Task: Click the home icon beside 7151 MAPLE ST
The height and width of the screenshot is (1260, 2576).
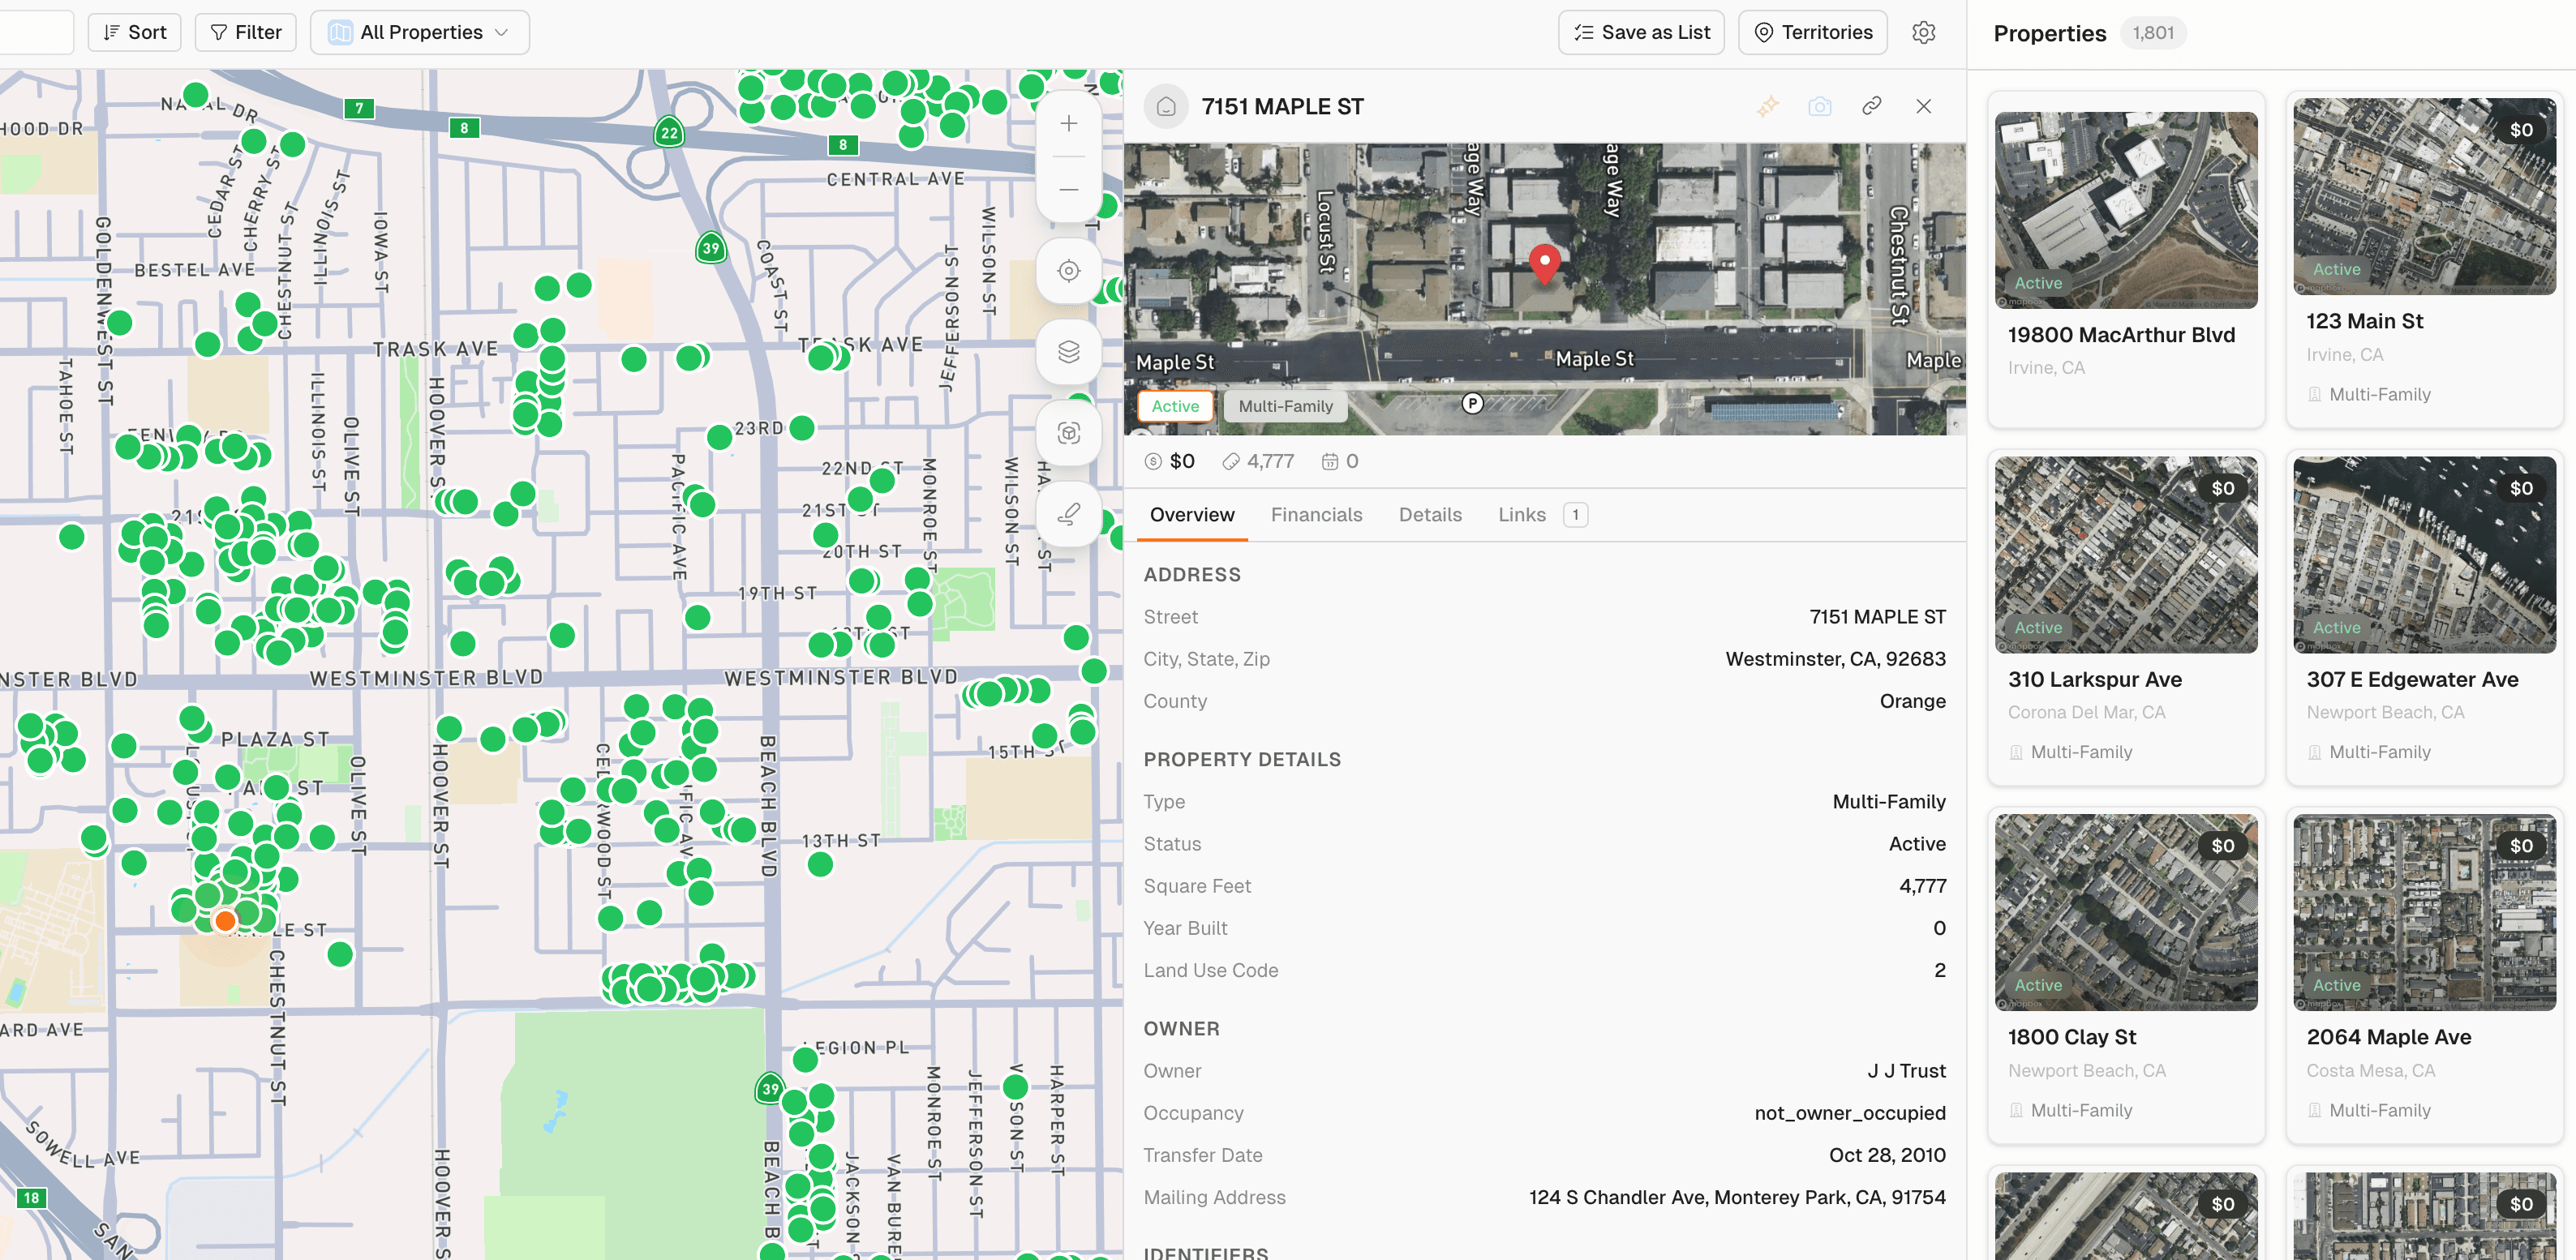Action: [1166, 106]
